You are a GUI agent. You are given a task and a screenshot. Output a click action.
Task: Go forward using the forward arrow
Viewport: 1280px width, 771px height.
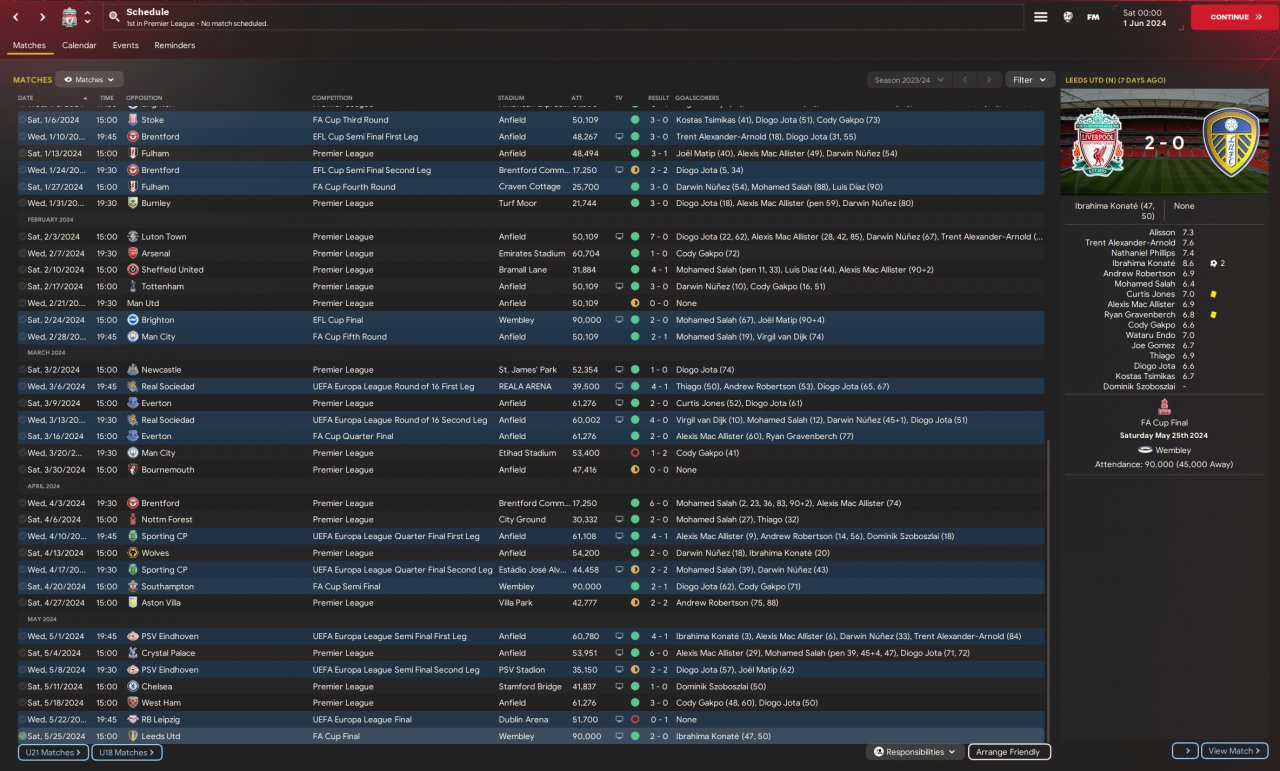pyautogui.click(x=42, y=17)
